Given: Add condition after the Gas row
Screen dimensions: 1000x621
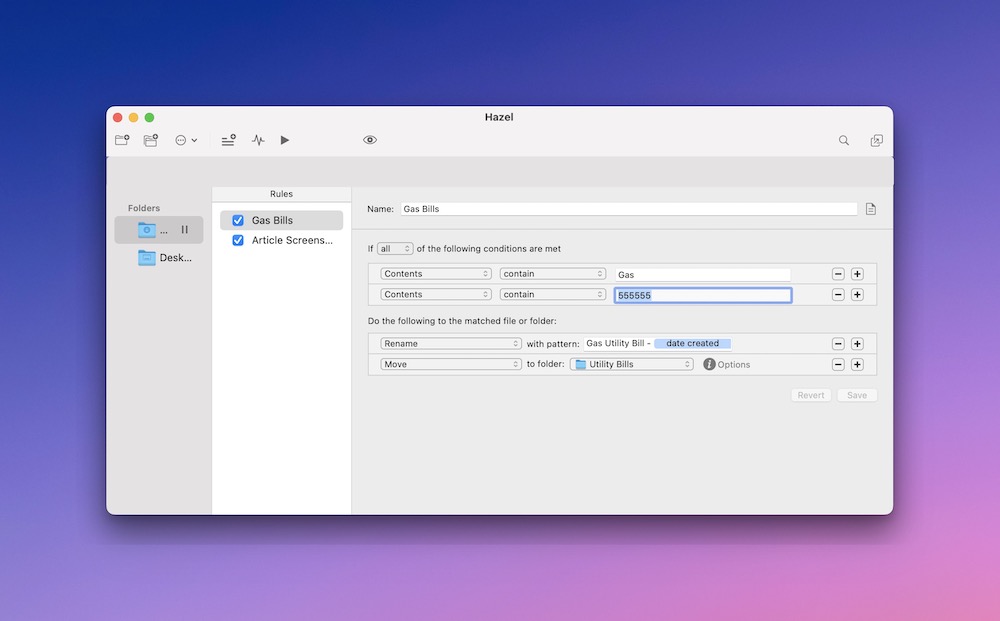Looking at the screenshot, I should coord(857,274).
